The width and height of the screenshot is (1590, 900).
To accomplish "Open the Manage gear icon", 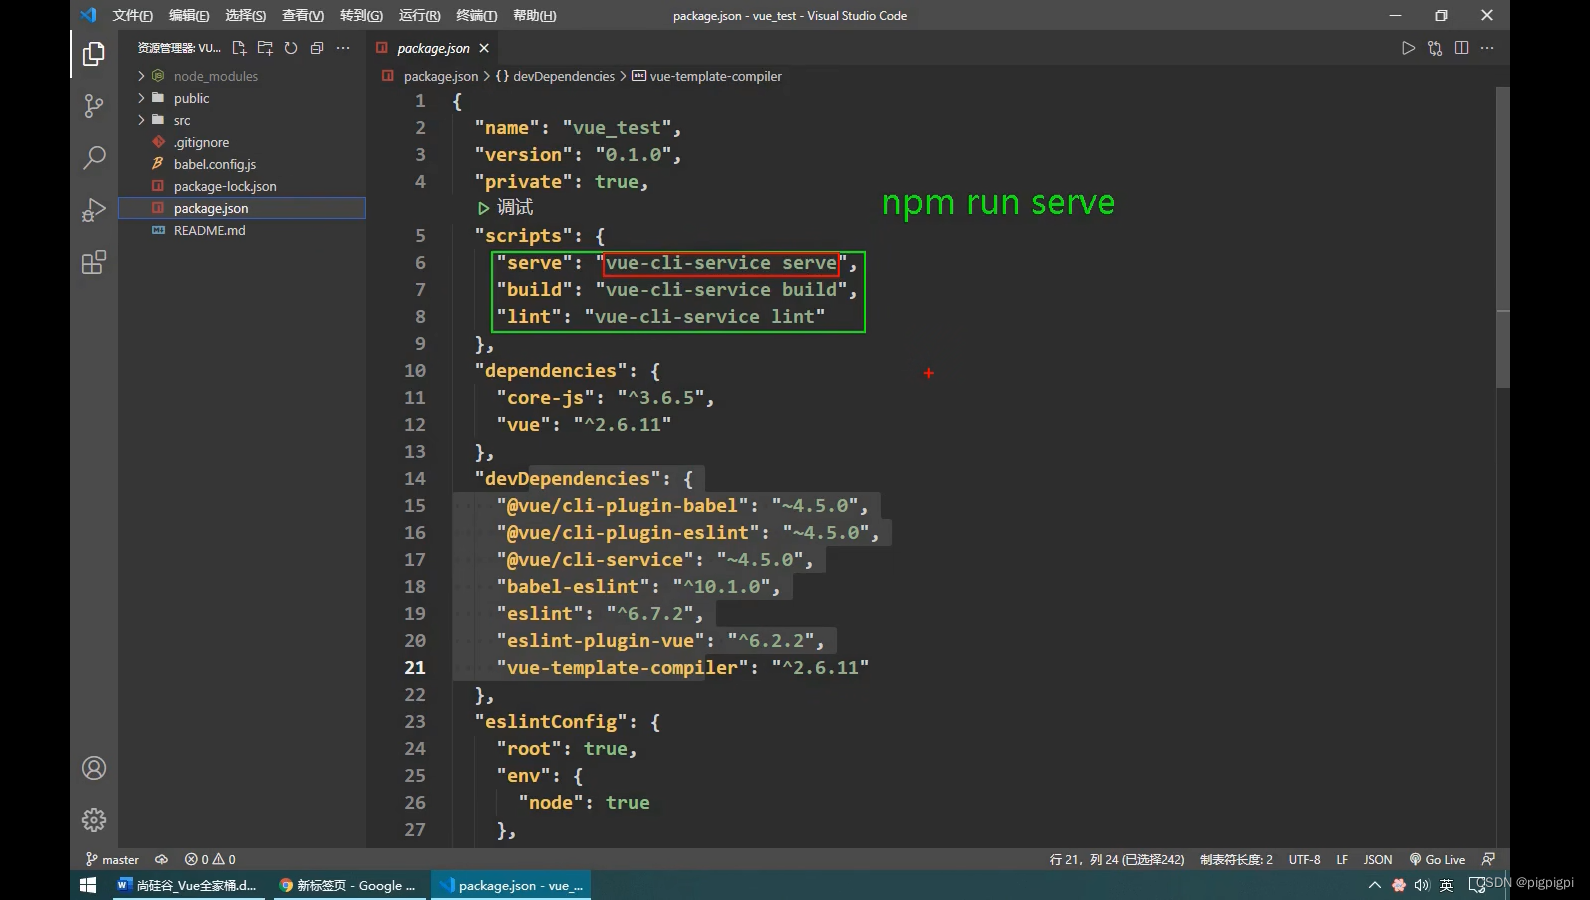I will 94,820.
